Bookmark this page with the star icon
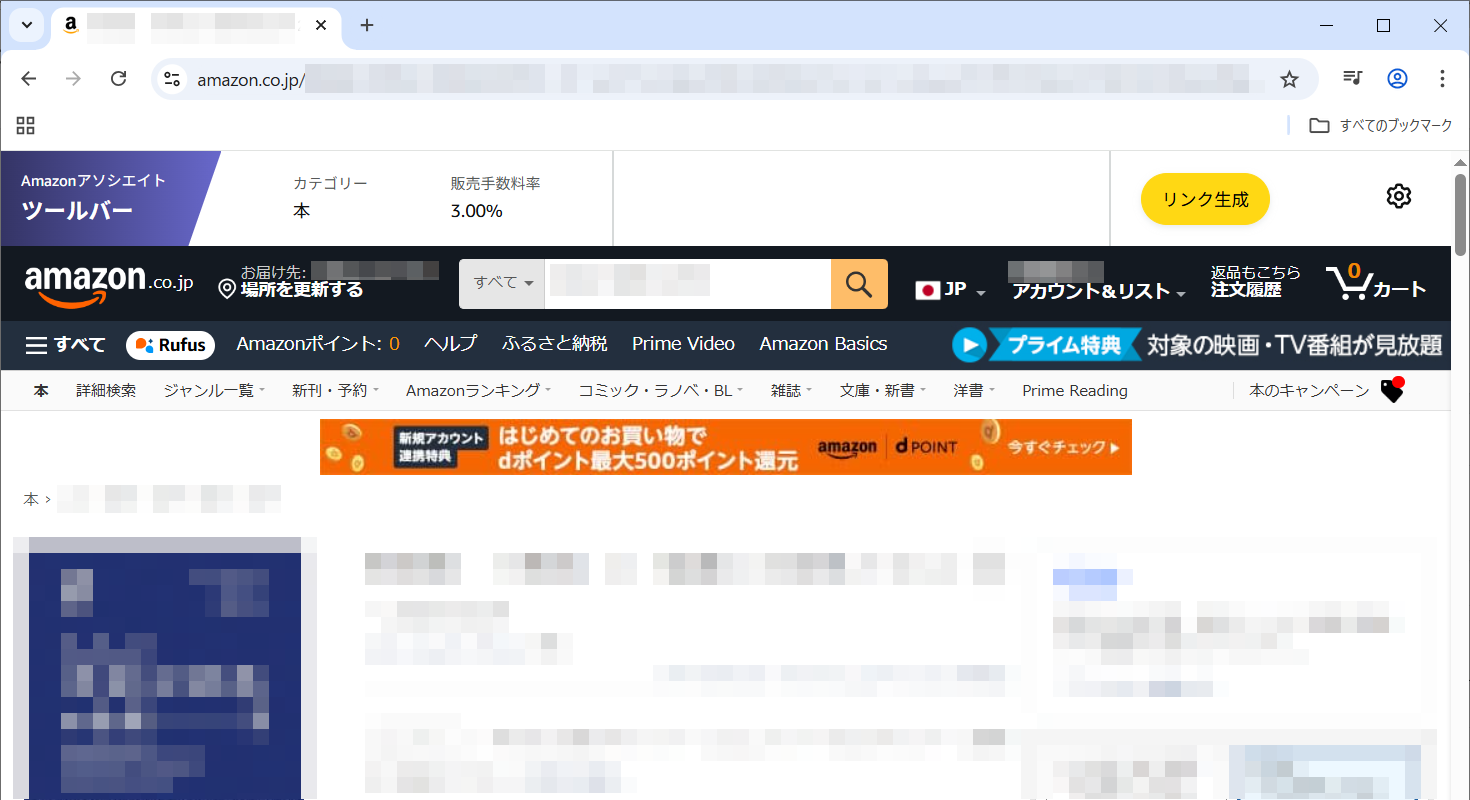 pos(1289,79)
